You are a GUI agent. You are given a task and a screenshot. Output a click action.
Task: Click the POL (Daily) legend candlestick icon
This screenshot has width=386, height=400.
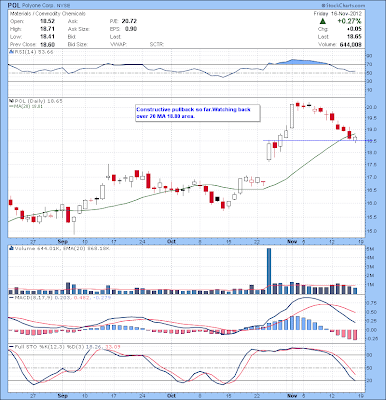(11, 101)
